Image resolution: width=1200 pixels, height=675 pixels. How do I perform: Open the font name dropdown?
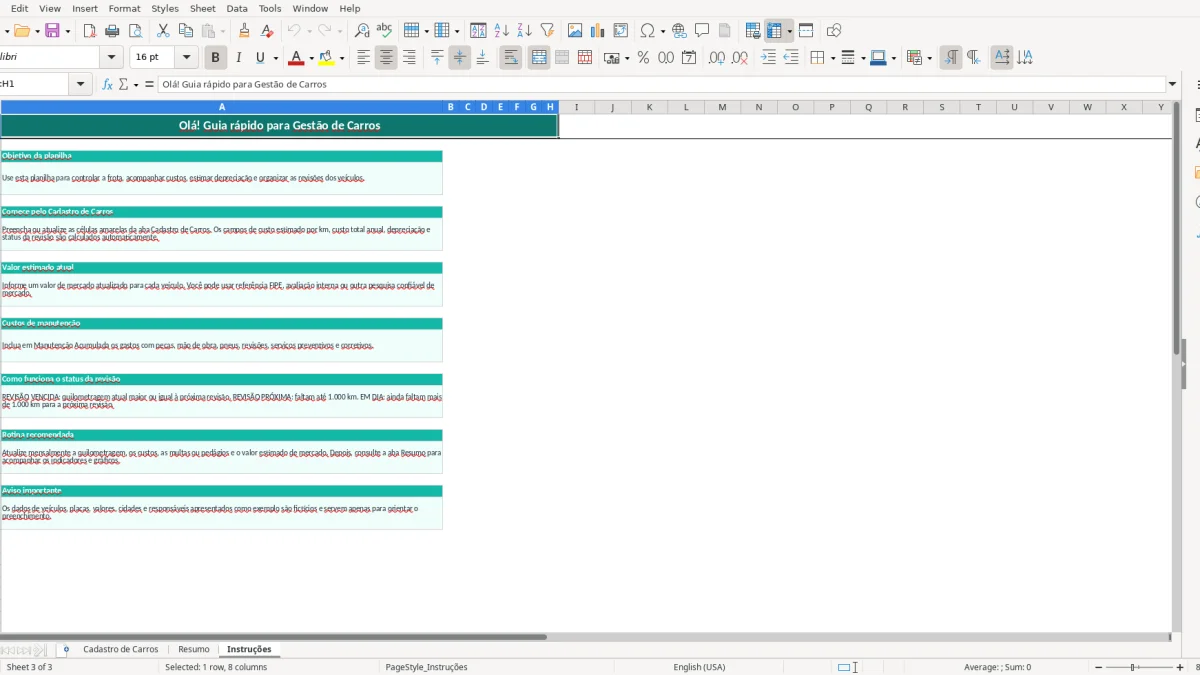[x=111, y=58]
